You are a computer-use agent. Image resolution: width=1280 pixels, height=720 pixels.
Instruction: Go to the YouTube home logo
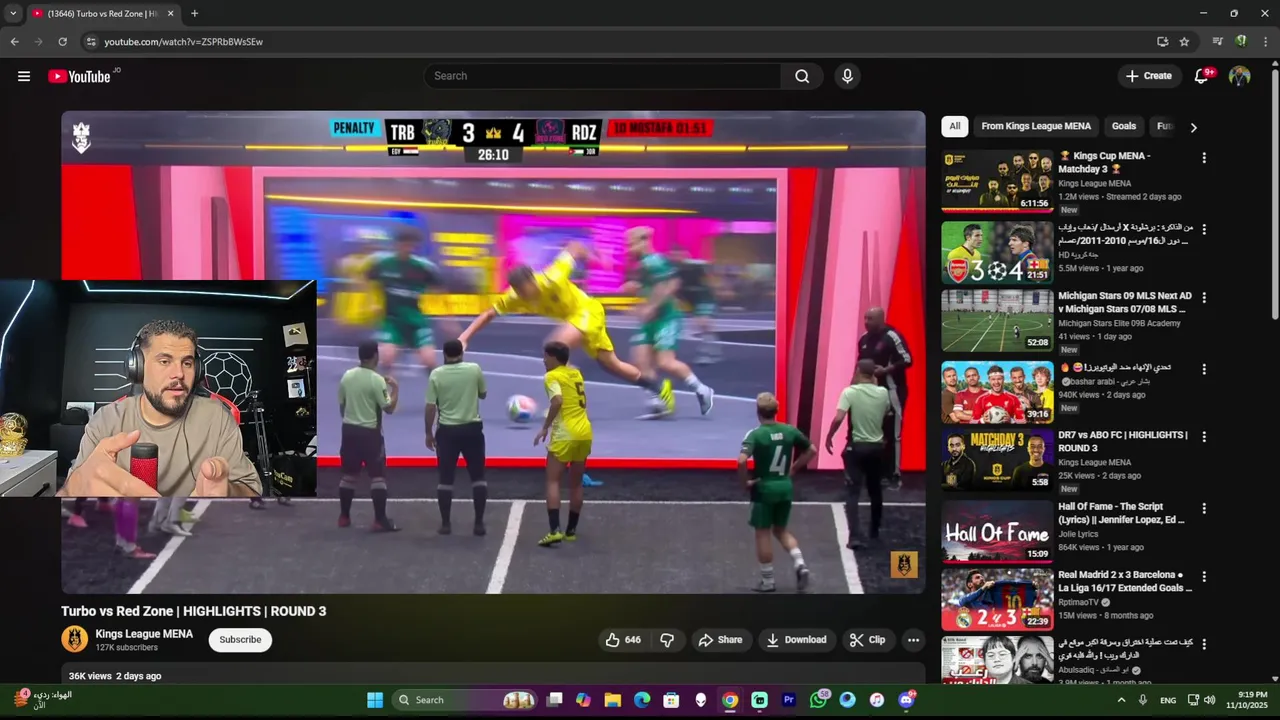click(x=79, y=76)
